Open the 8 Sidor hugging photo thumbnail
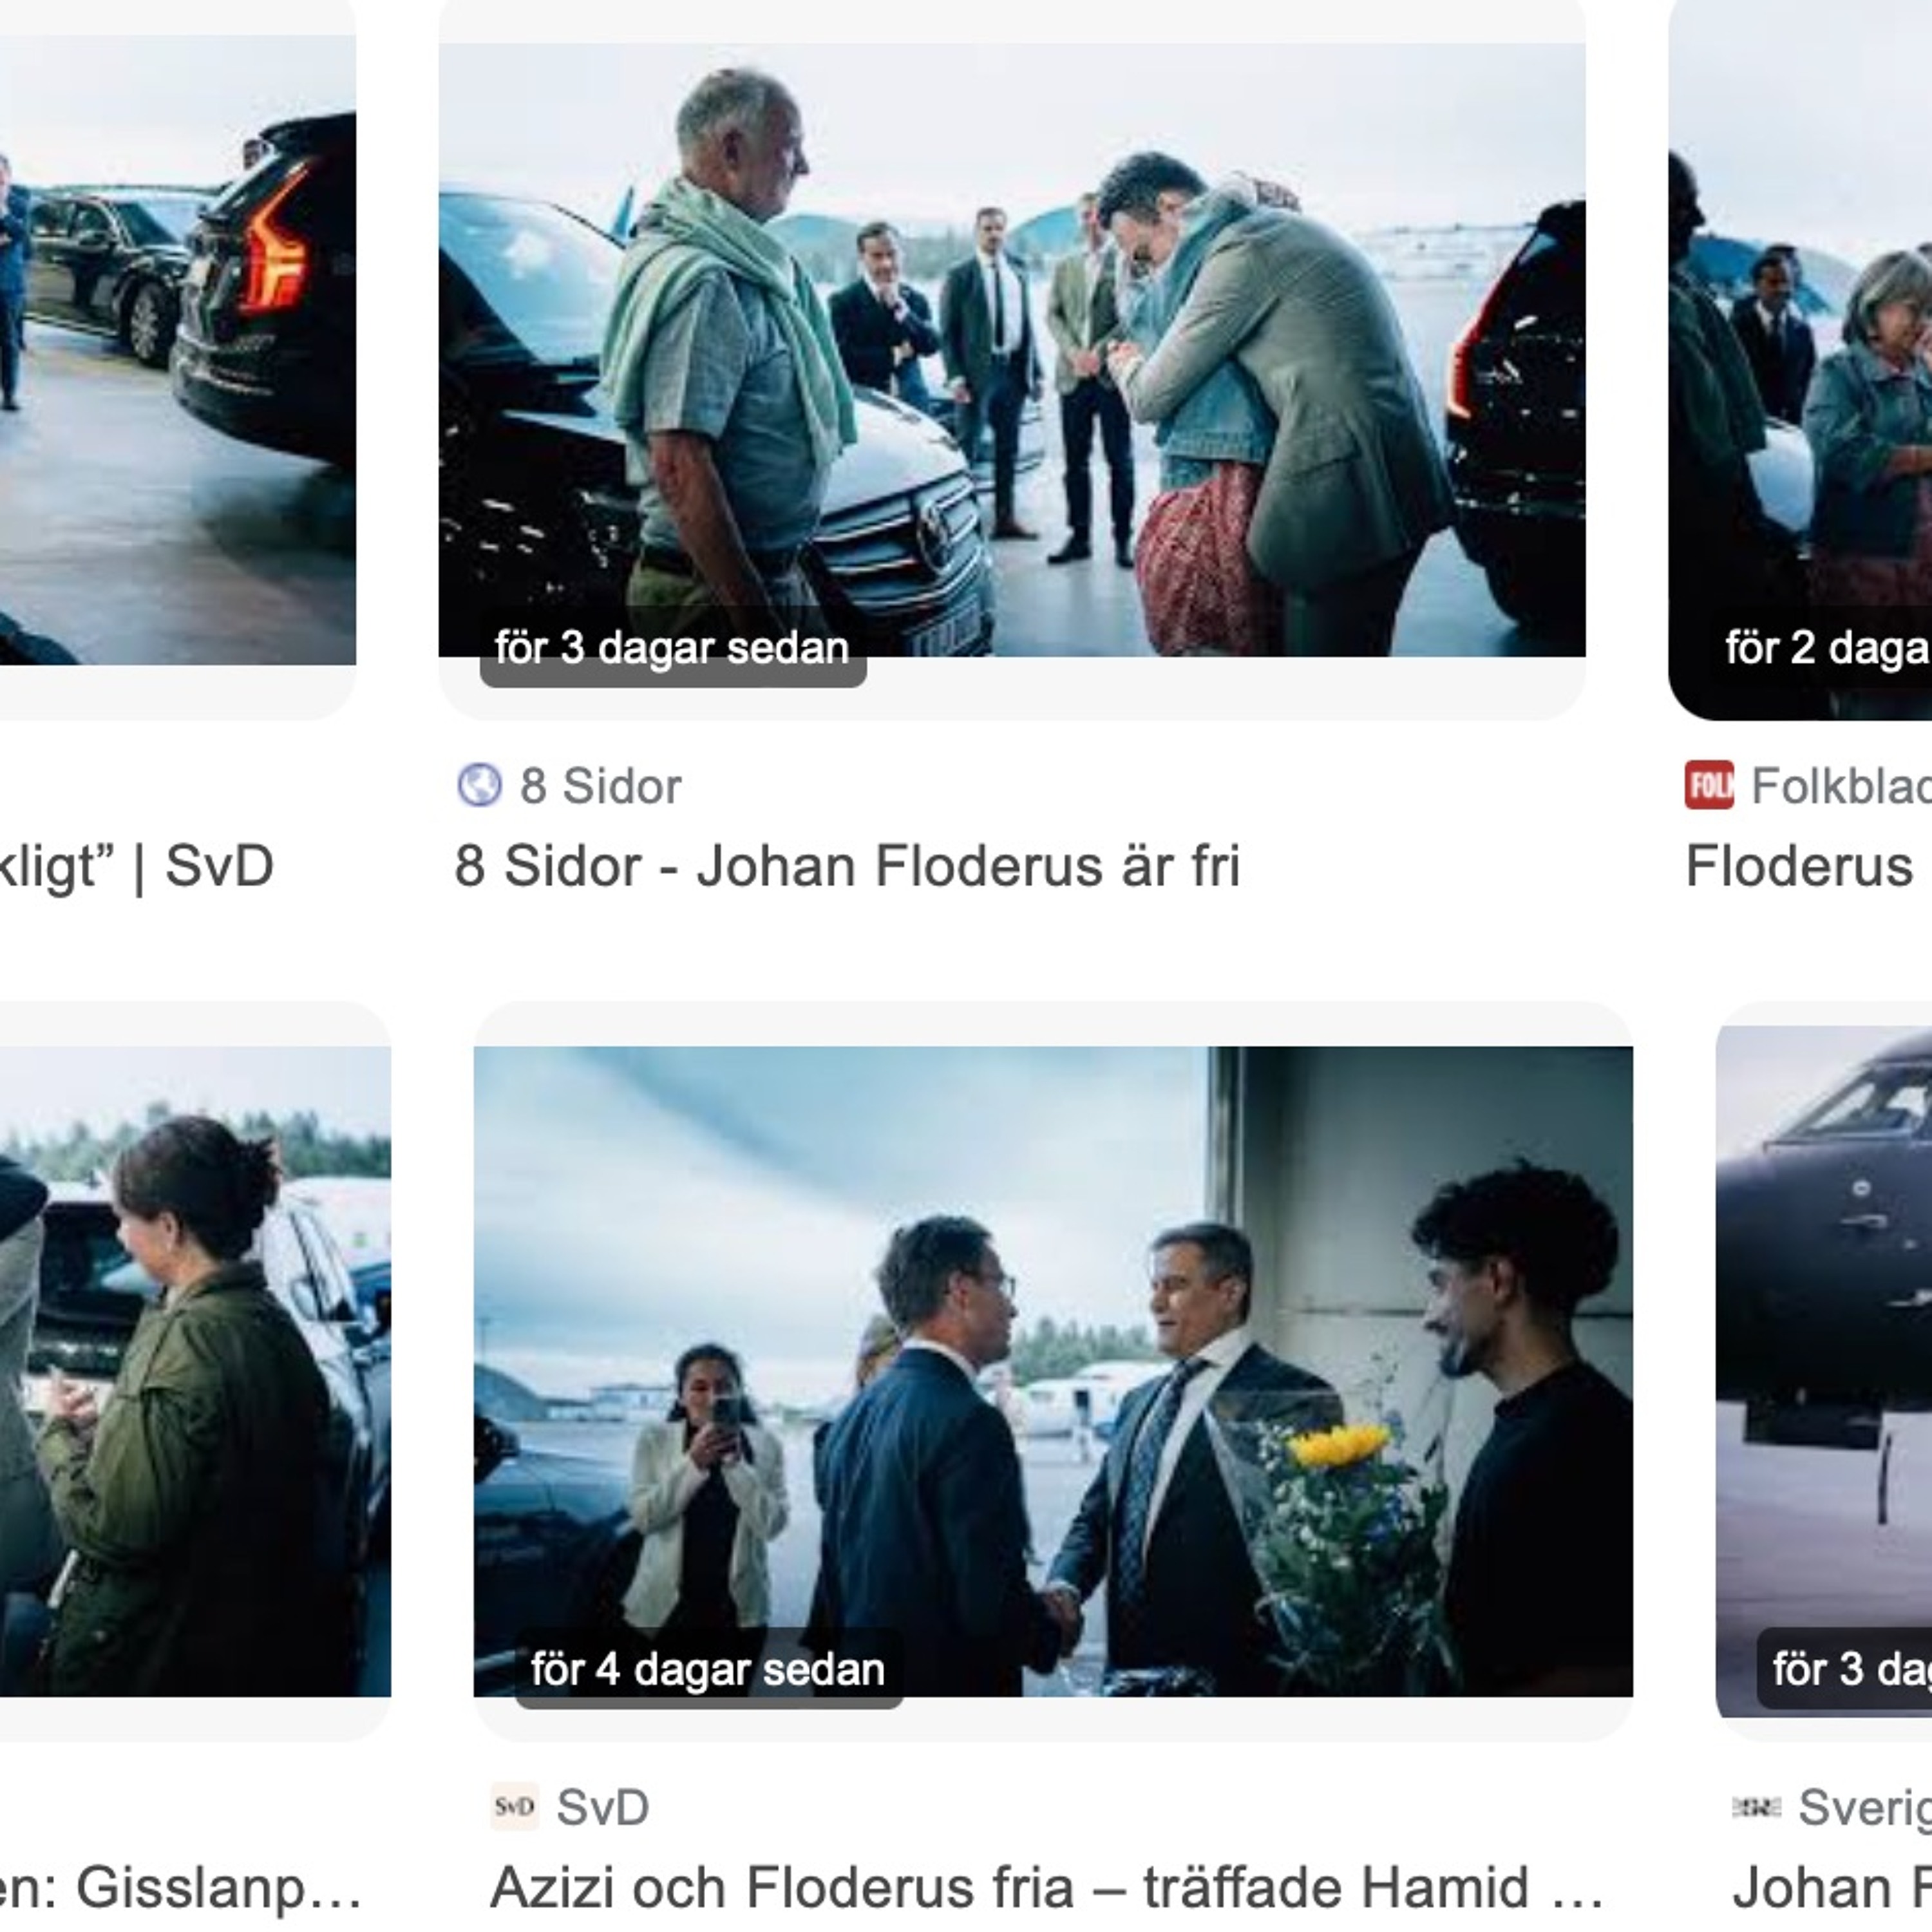The image size is (1932, 1932). point(1012,350)
